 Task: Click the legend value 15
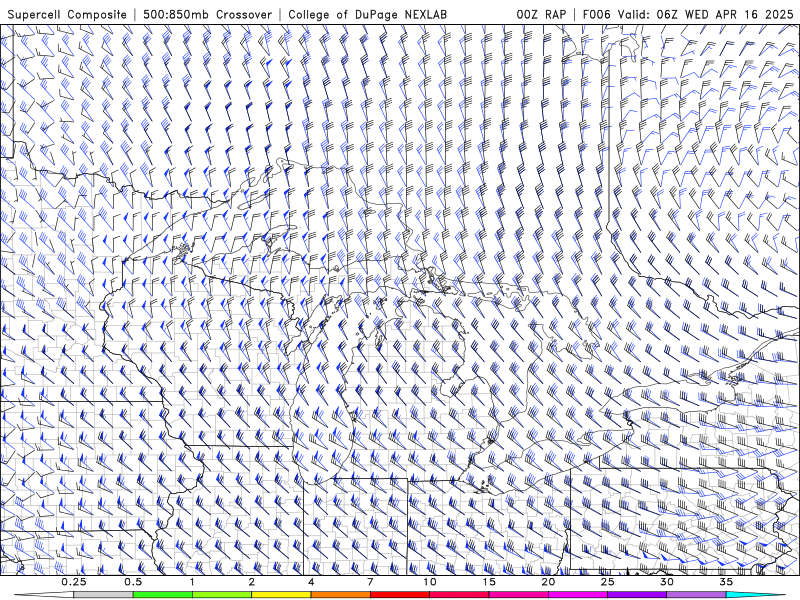(x=489, y=582)
